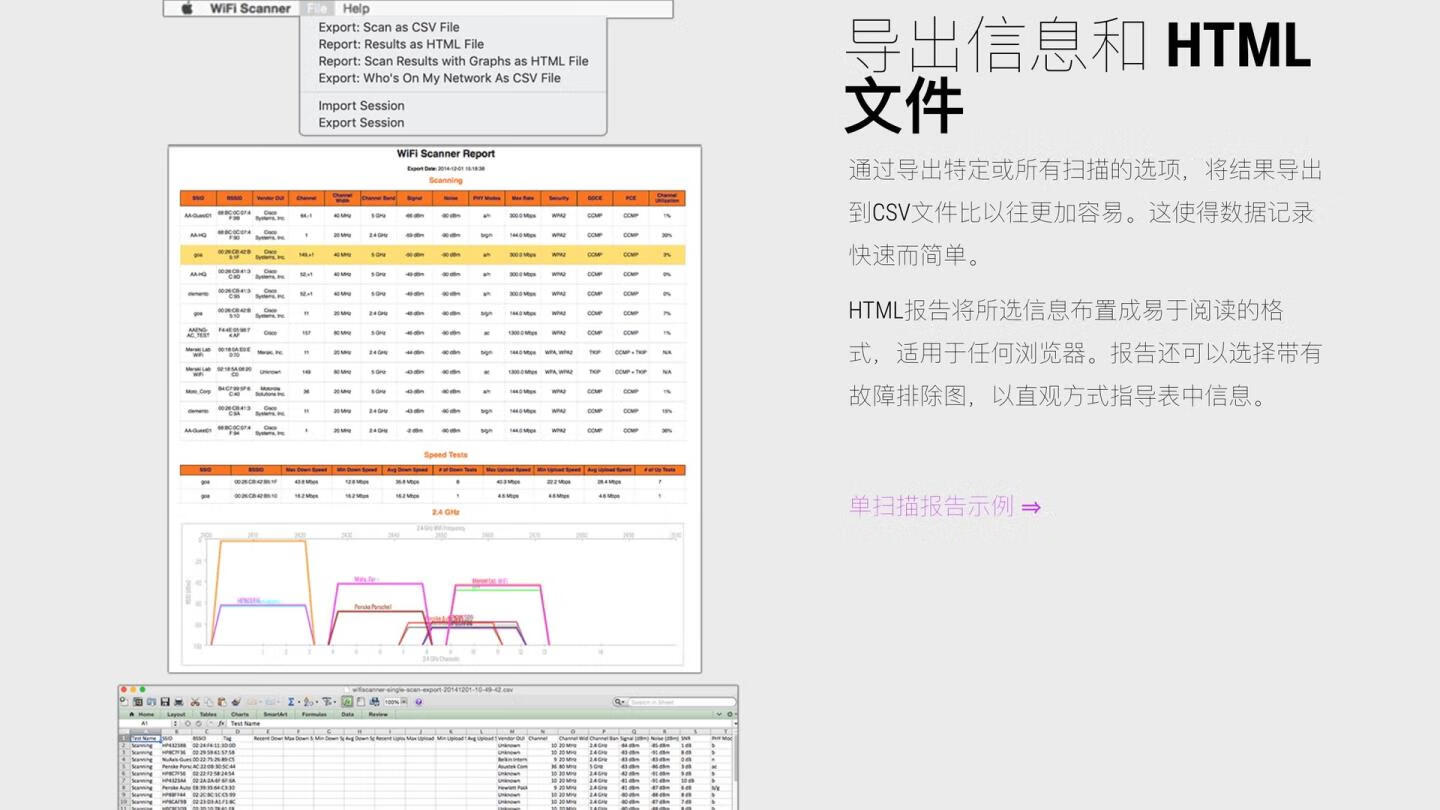Switch to the Data ribbon tab

tap(348, 714)
